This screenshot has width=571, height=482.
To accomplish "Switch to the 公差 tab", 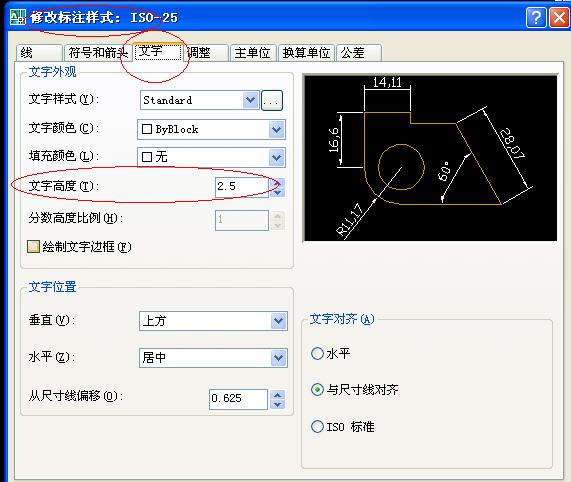I will pos(359,53).
